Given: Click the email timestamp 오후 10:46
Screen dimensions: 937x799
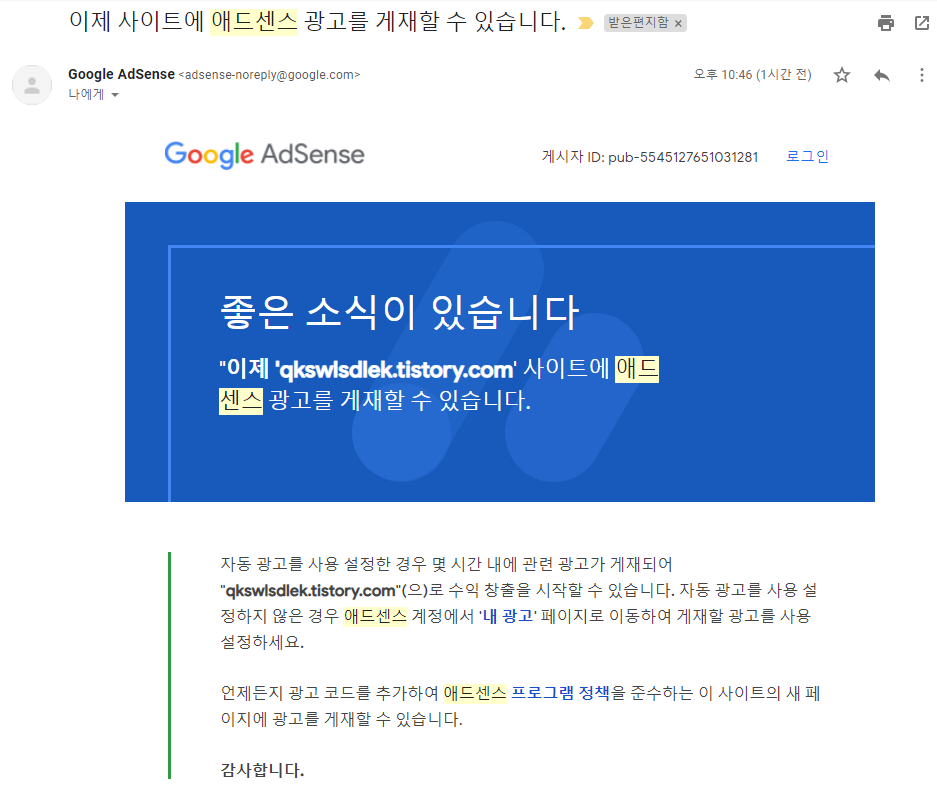Looking at the screenshot, I should click(752, 75).
